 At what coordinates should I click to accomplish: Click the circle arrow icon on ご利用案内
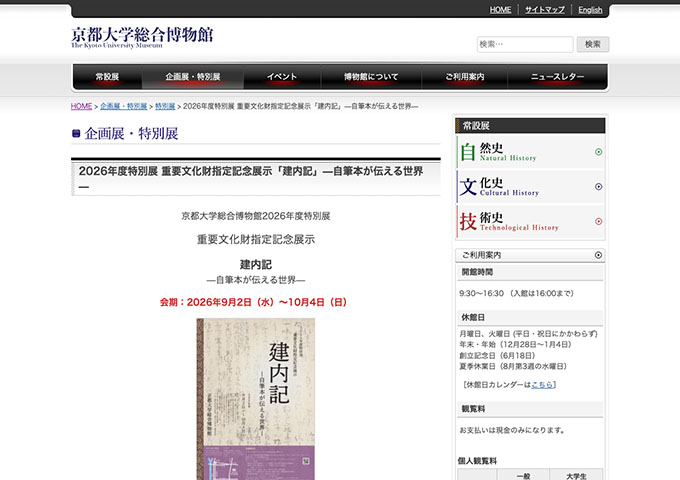[x=598, y=255]
